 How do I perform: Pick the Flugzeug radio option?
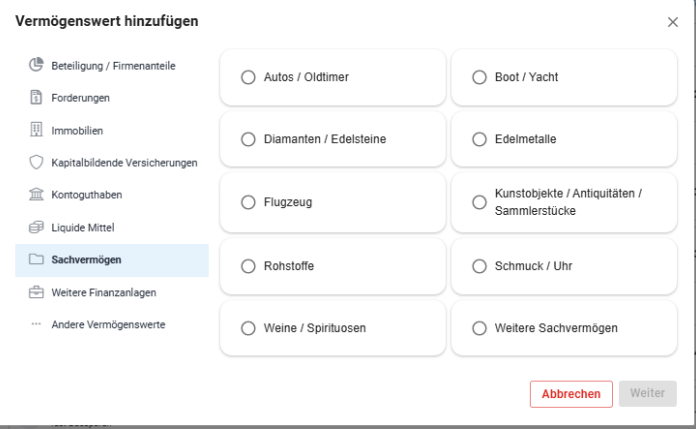(x=248, y=203)
